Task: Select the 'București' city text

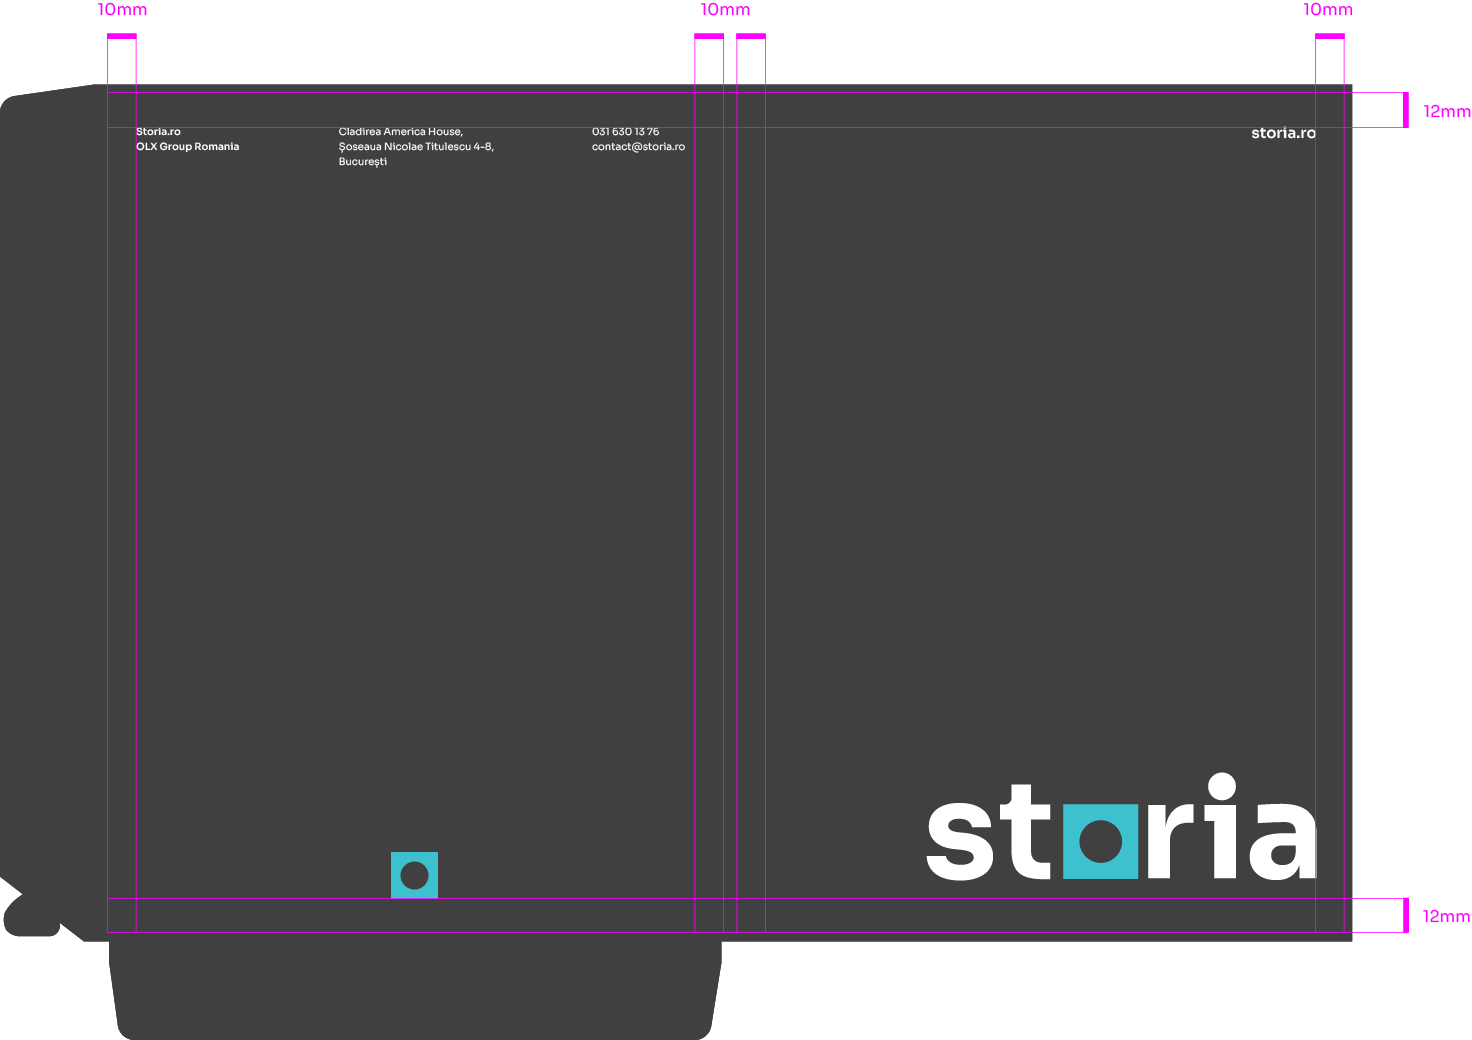Action: (362, 162)
